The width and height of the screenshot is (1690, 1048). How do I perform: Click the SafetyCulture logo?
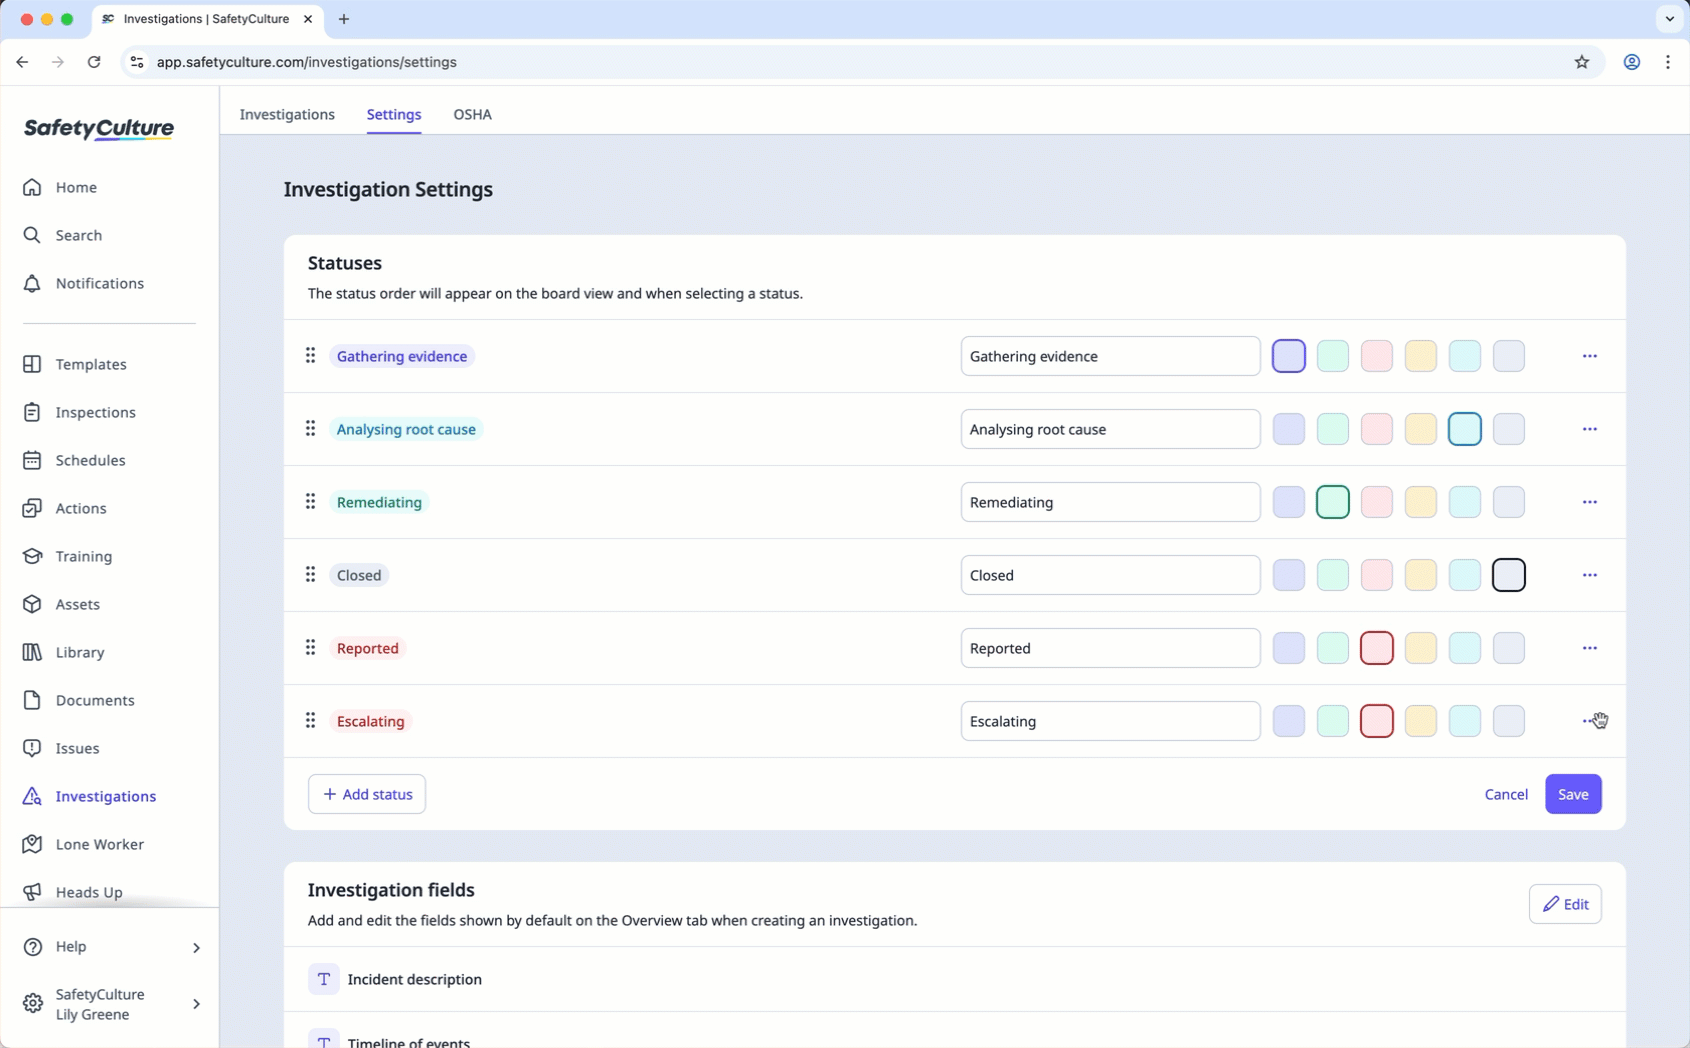click(99, 129)
